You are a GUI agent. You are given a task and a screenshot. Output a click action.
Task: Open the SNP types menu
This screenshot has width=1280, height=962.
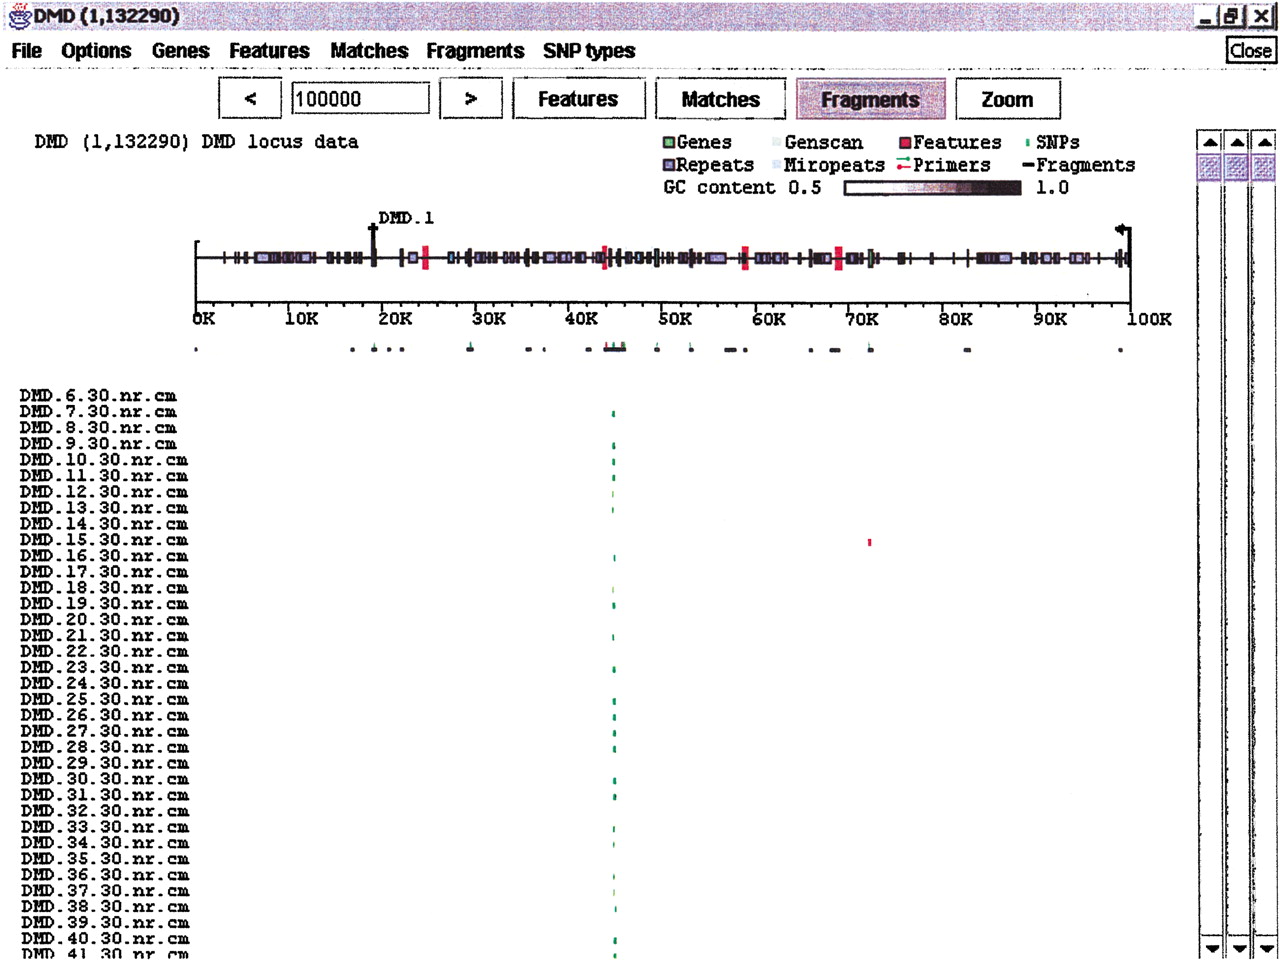[589, 51]
